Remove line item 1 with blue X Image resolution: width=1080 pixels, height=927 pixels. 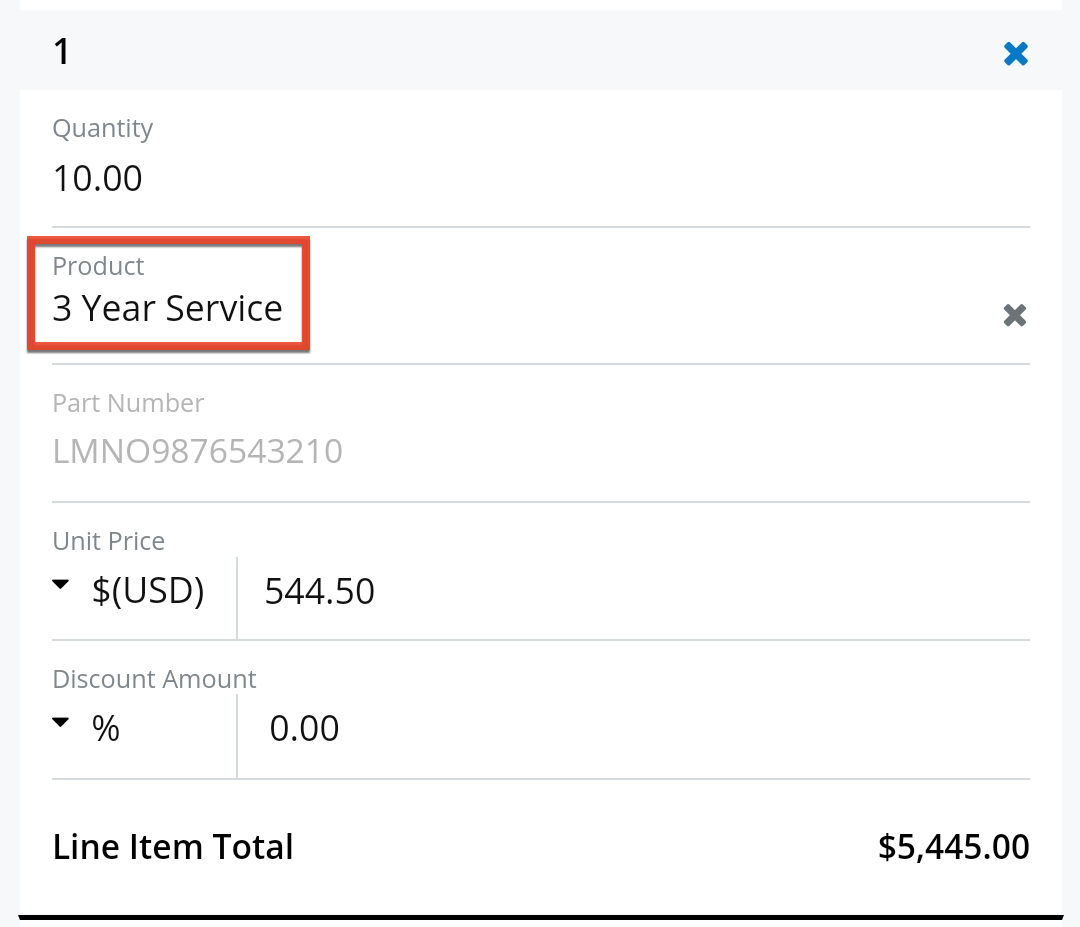click(1015, 54)
